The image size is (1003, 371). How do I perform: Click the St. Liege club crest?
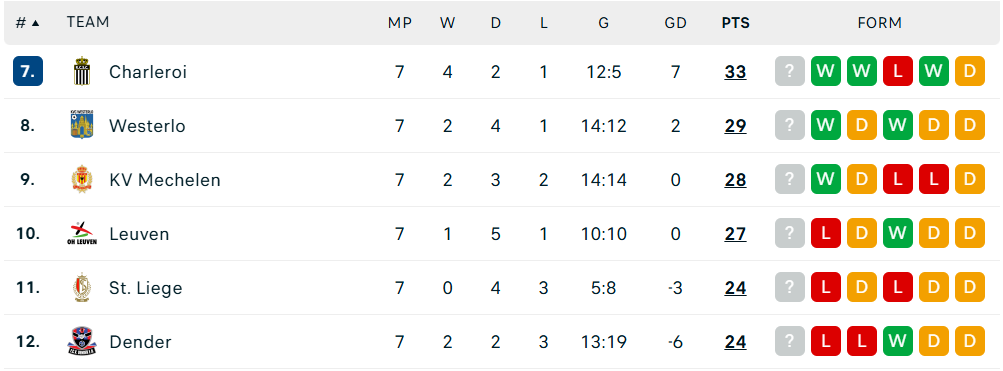pyautogui.click(x=82, y=288)
